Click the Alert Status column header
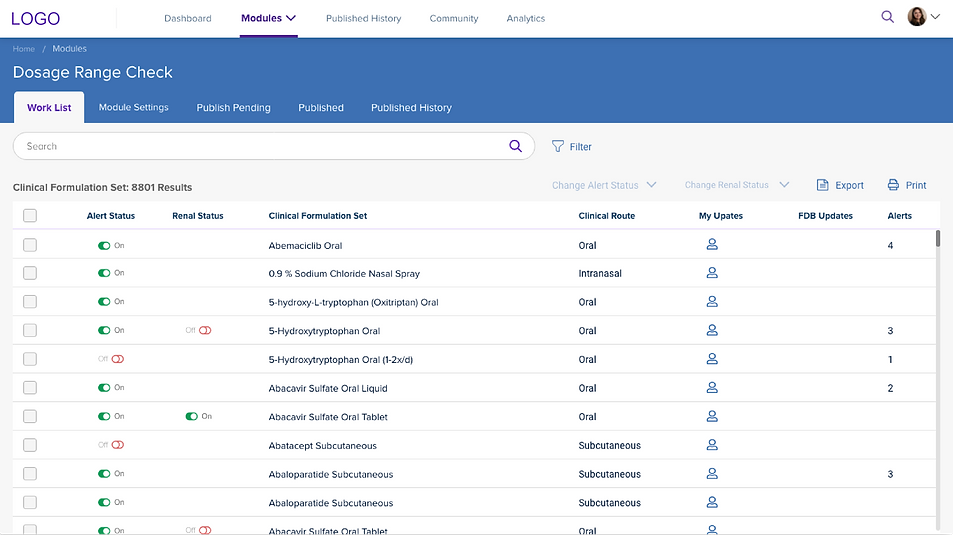Viewport: 953px width, 535px height. point(111,216)
